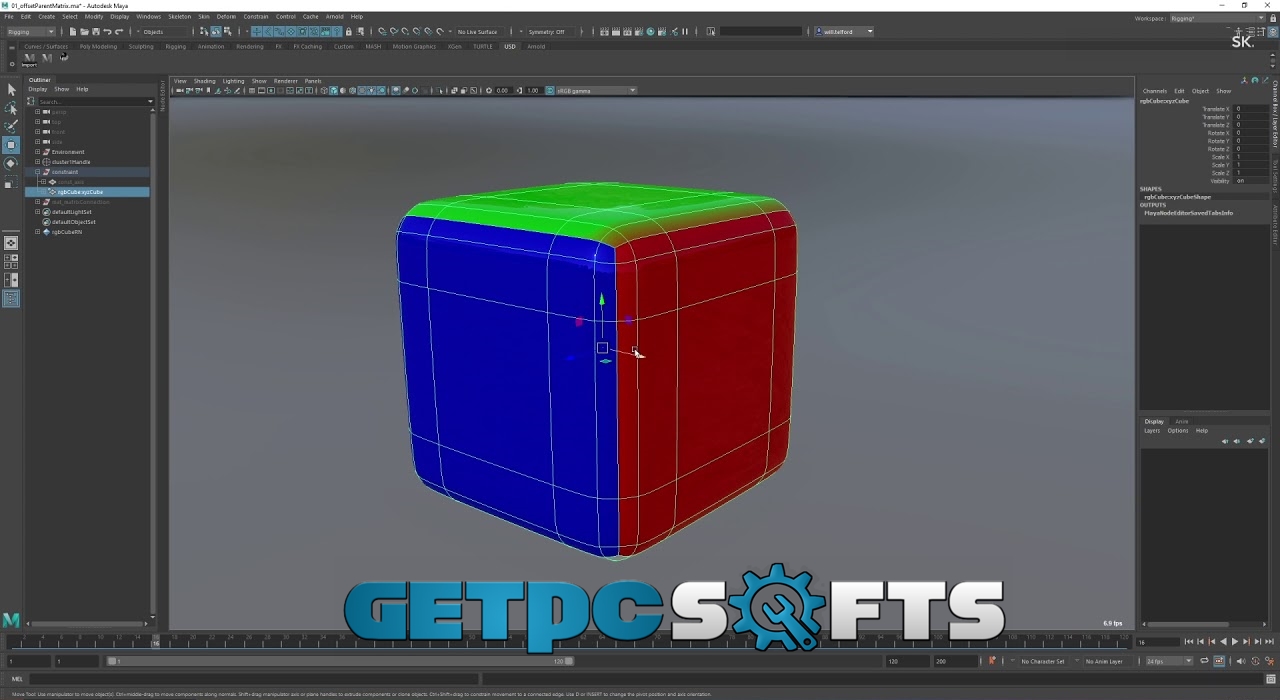Open the viewport Renderer menu
The image size is (1280, 700).
(286, 81)
